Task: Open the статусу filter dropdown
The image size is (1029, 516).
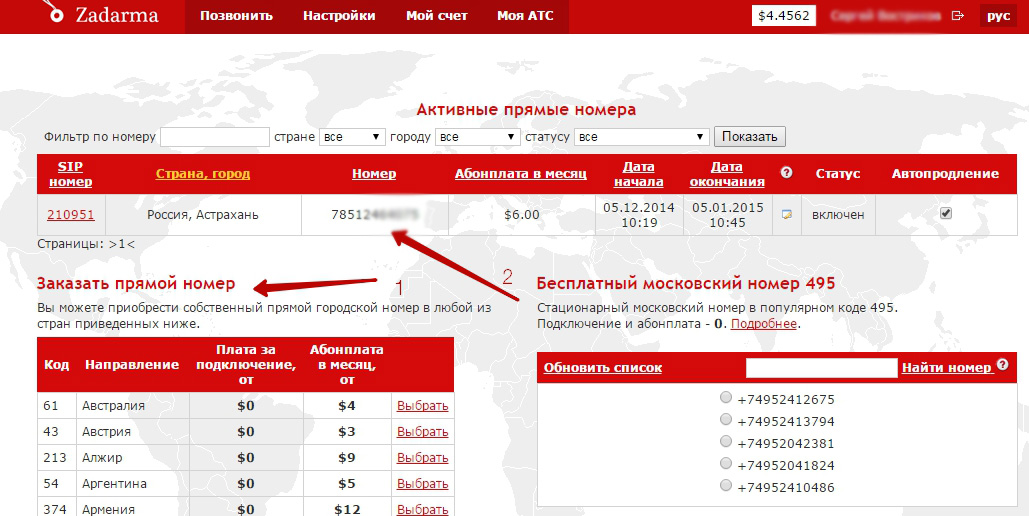Action: [x=642, y=137]
